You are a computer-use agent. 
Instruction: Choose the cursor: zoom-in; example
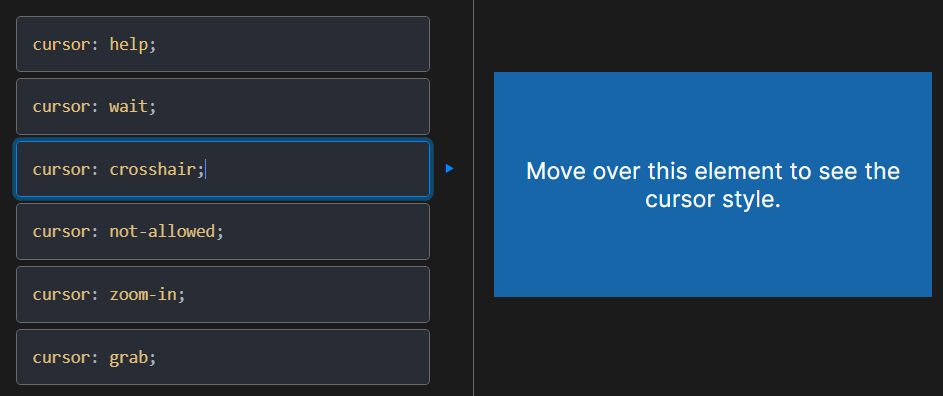[223, 294]
